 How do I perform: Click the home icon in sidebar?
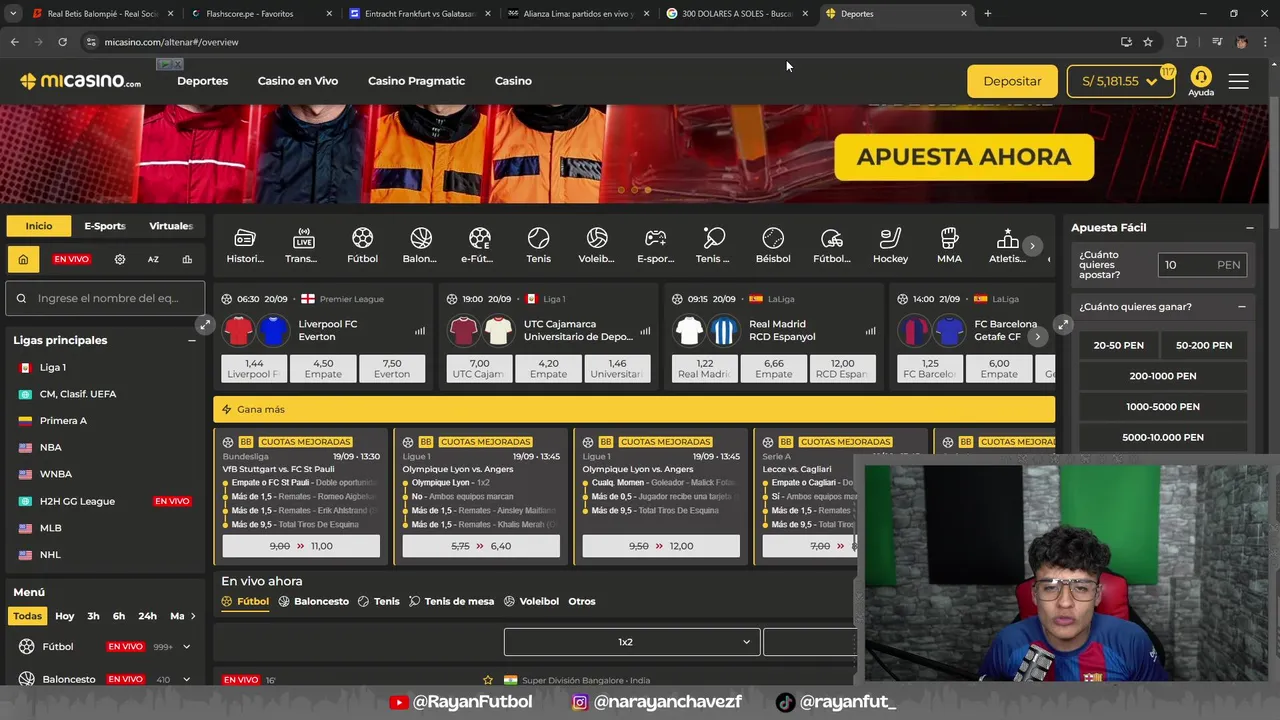pos(23,259)
